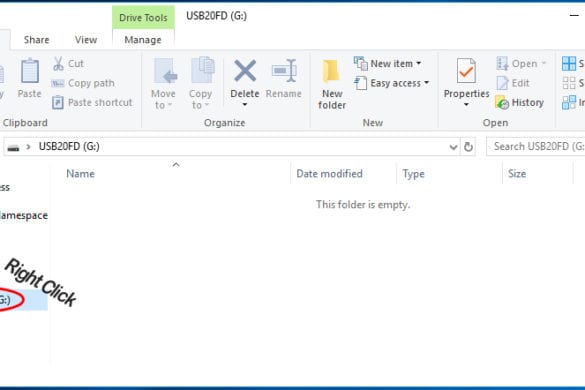The height and width of the screenshot is (390, 585).
Task: Create a New folder
Action: (x=332, y=85)
